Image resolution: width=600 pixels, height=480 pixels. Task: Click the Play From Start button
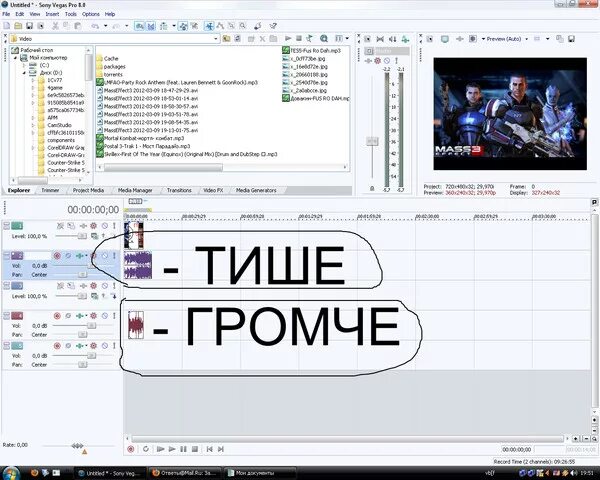160,449
